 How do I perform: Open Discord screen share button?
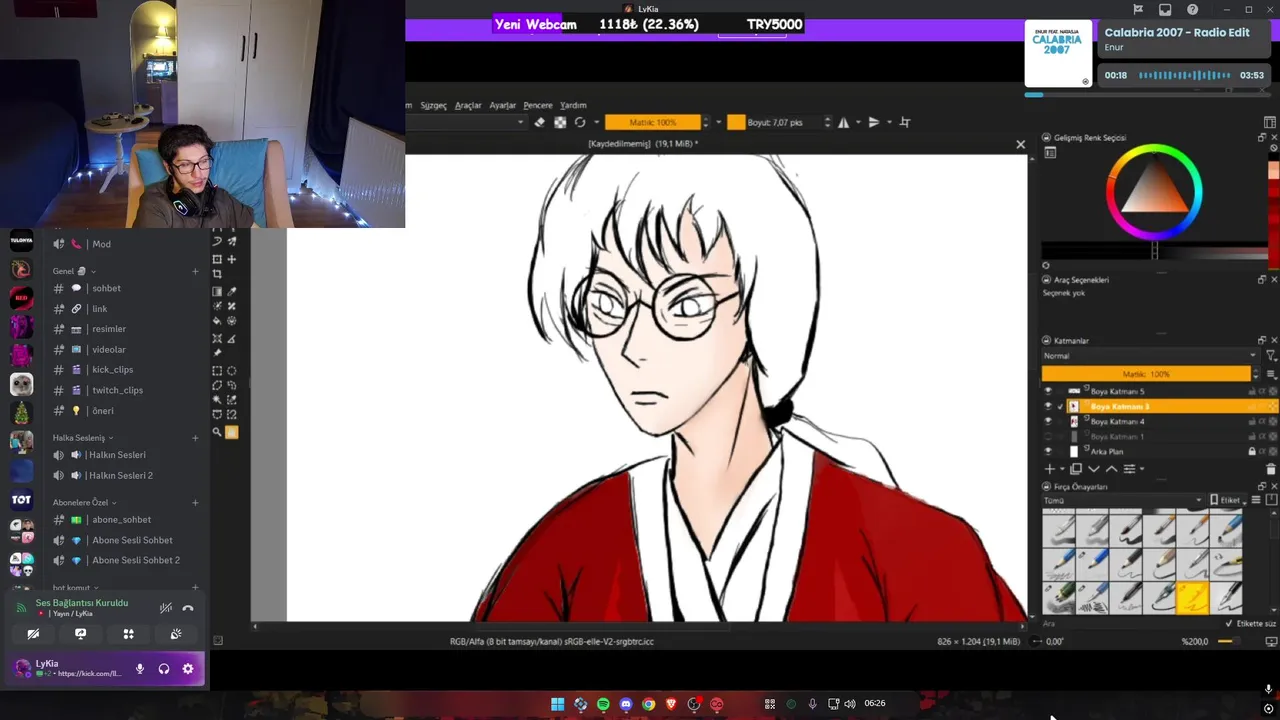tap(80, 634)
